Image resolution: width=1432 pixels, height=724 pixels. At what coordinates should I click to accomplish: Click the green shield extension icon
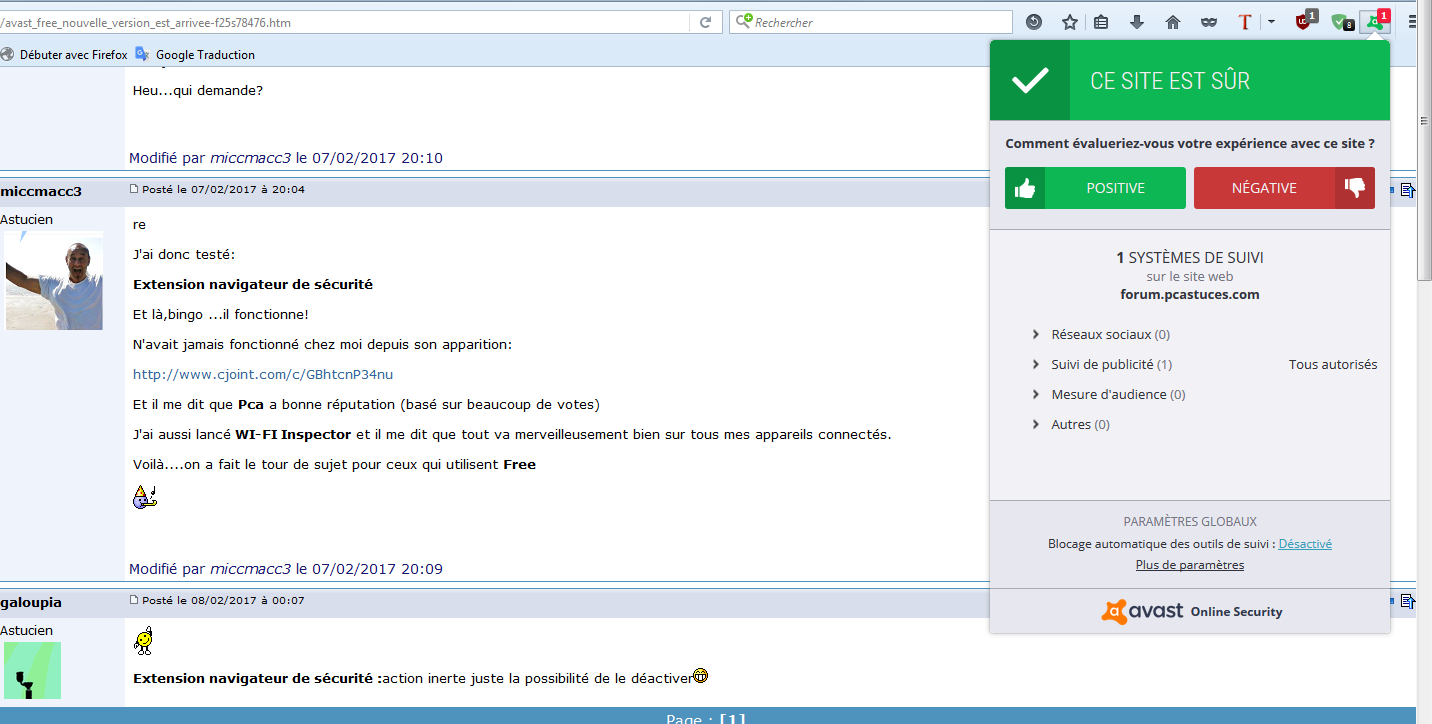tap(1342, 21)
